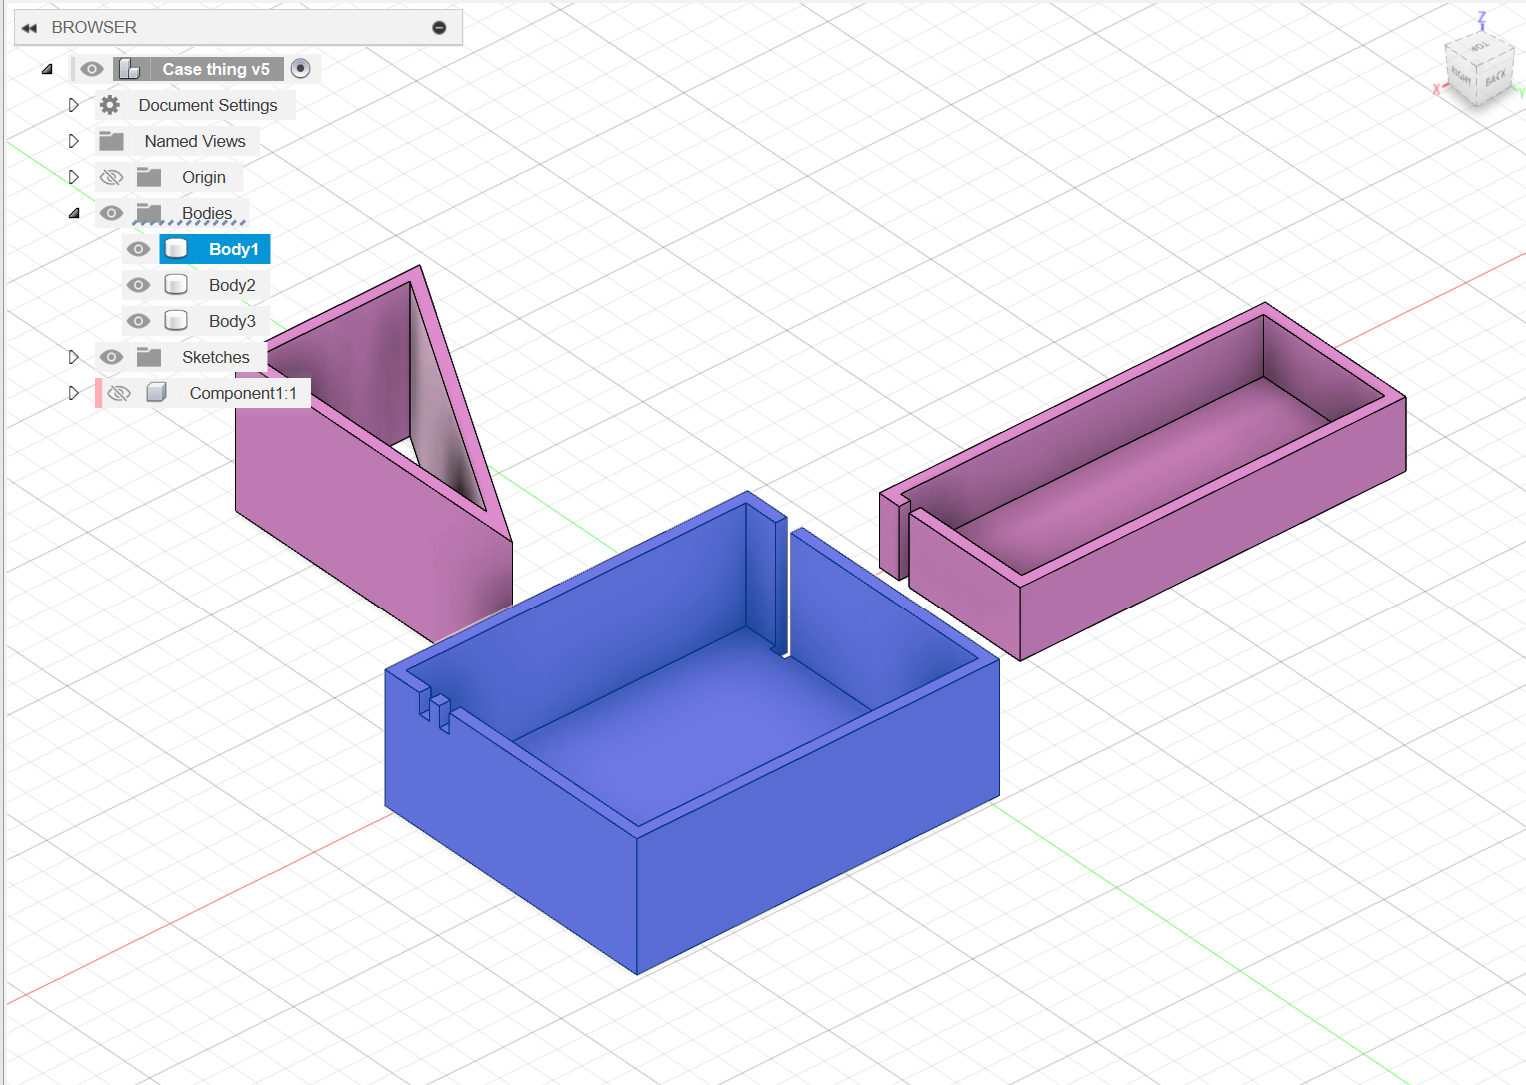
Task: Hide Body2 using its eye icon
Action: (x=139, y=285)
